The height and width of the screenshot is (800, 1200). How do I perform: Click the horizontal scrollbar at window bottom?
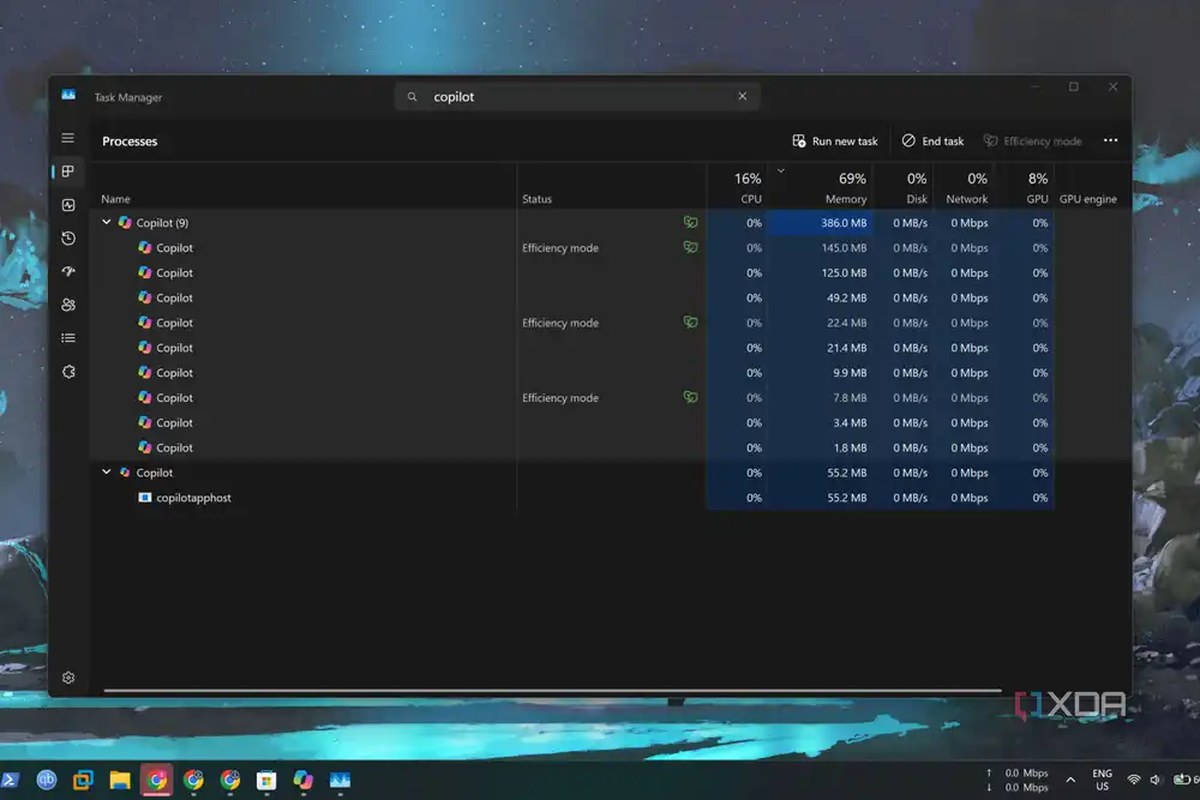click(x=552, y=690)
